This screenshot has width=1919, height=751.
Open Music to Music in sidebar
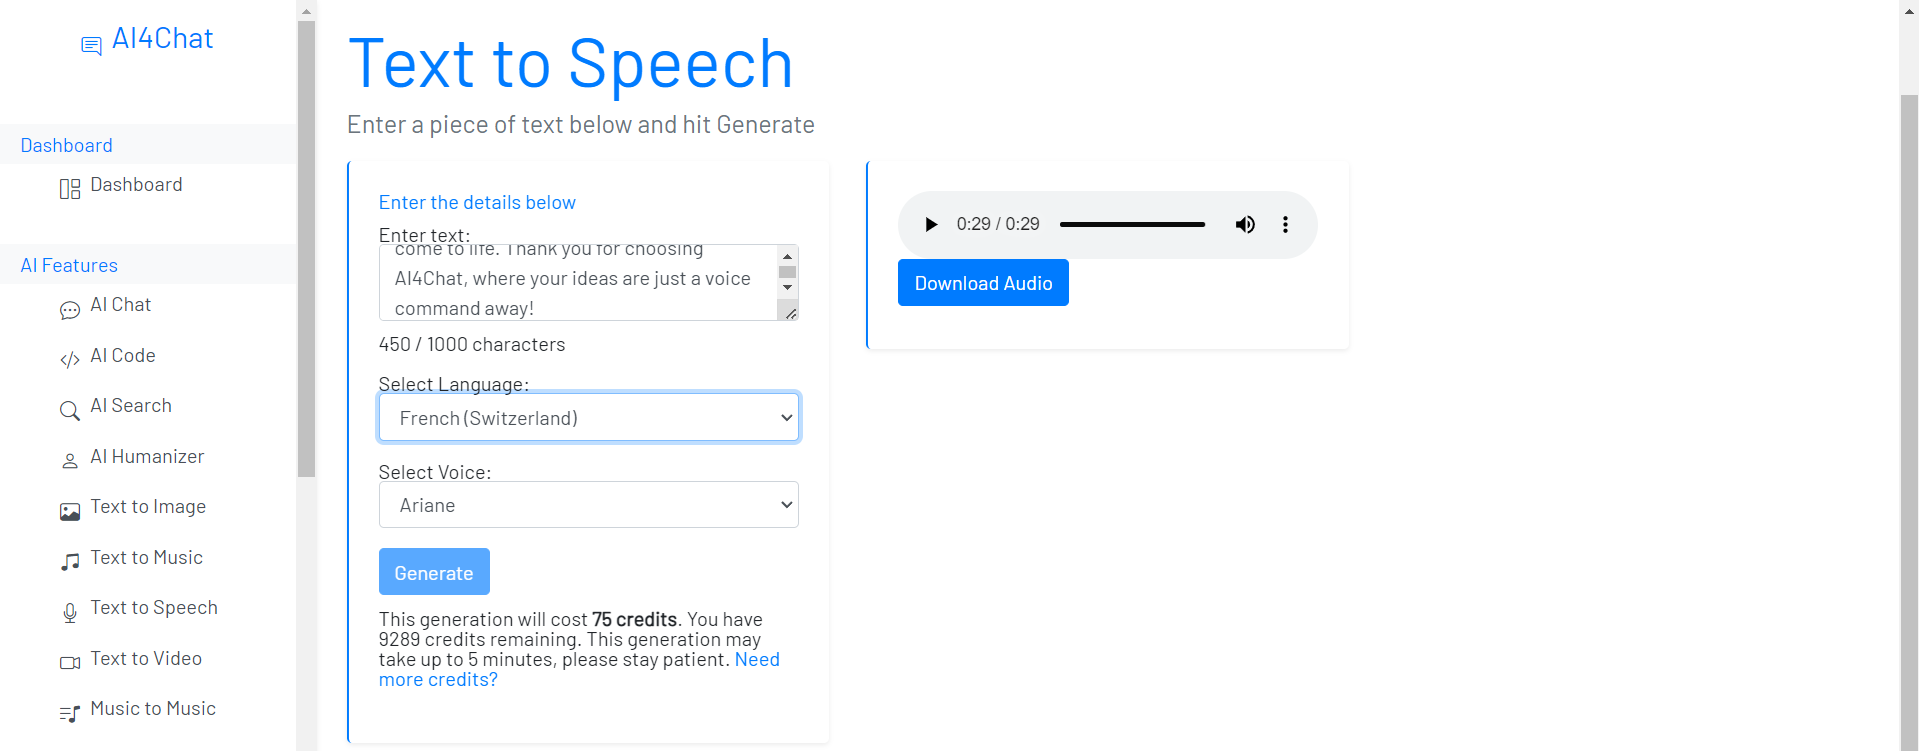(x=153, y=709)
